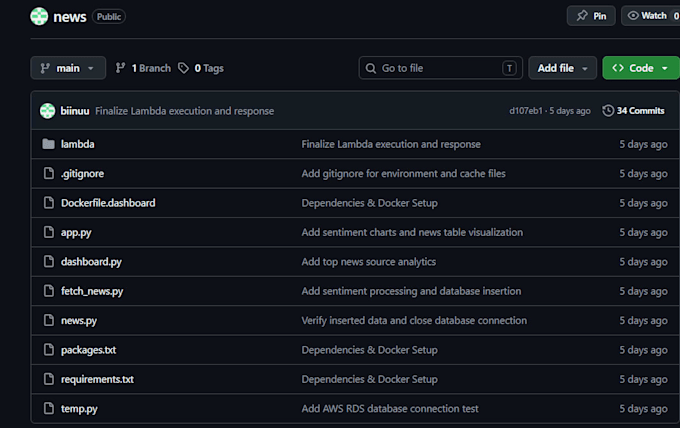Click the magnifier icon in Go to file

pyautogui.click(x=371, y=68)
